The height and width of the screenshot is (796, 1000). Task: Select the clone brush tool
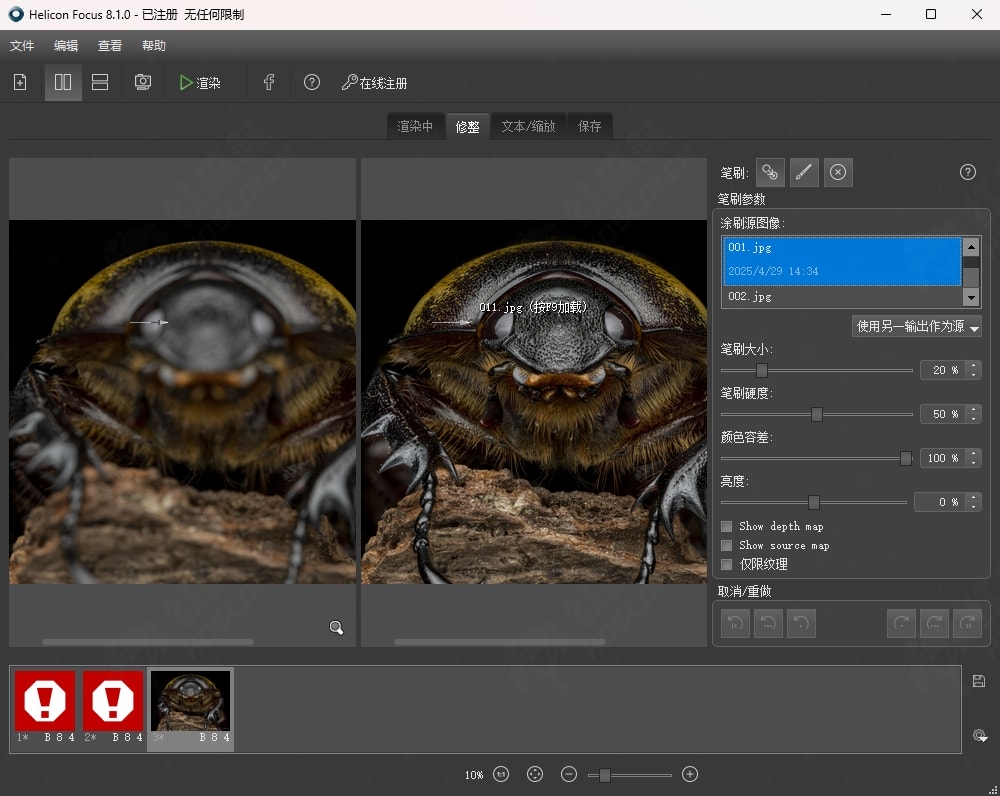click(769, 172)
